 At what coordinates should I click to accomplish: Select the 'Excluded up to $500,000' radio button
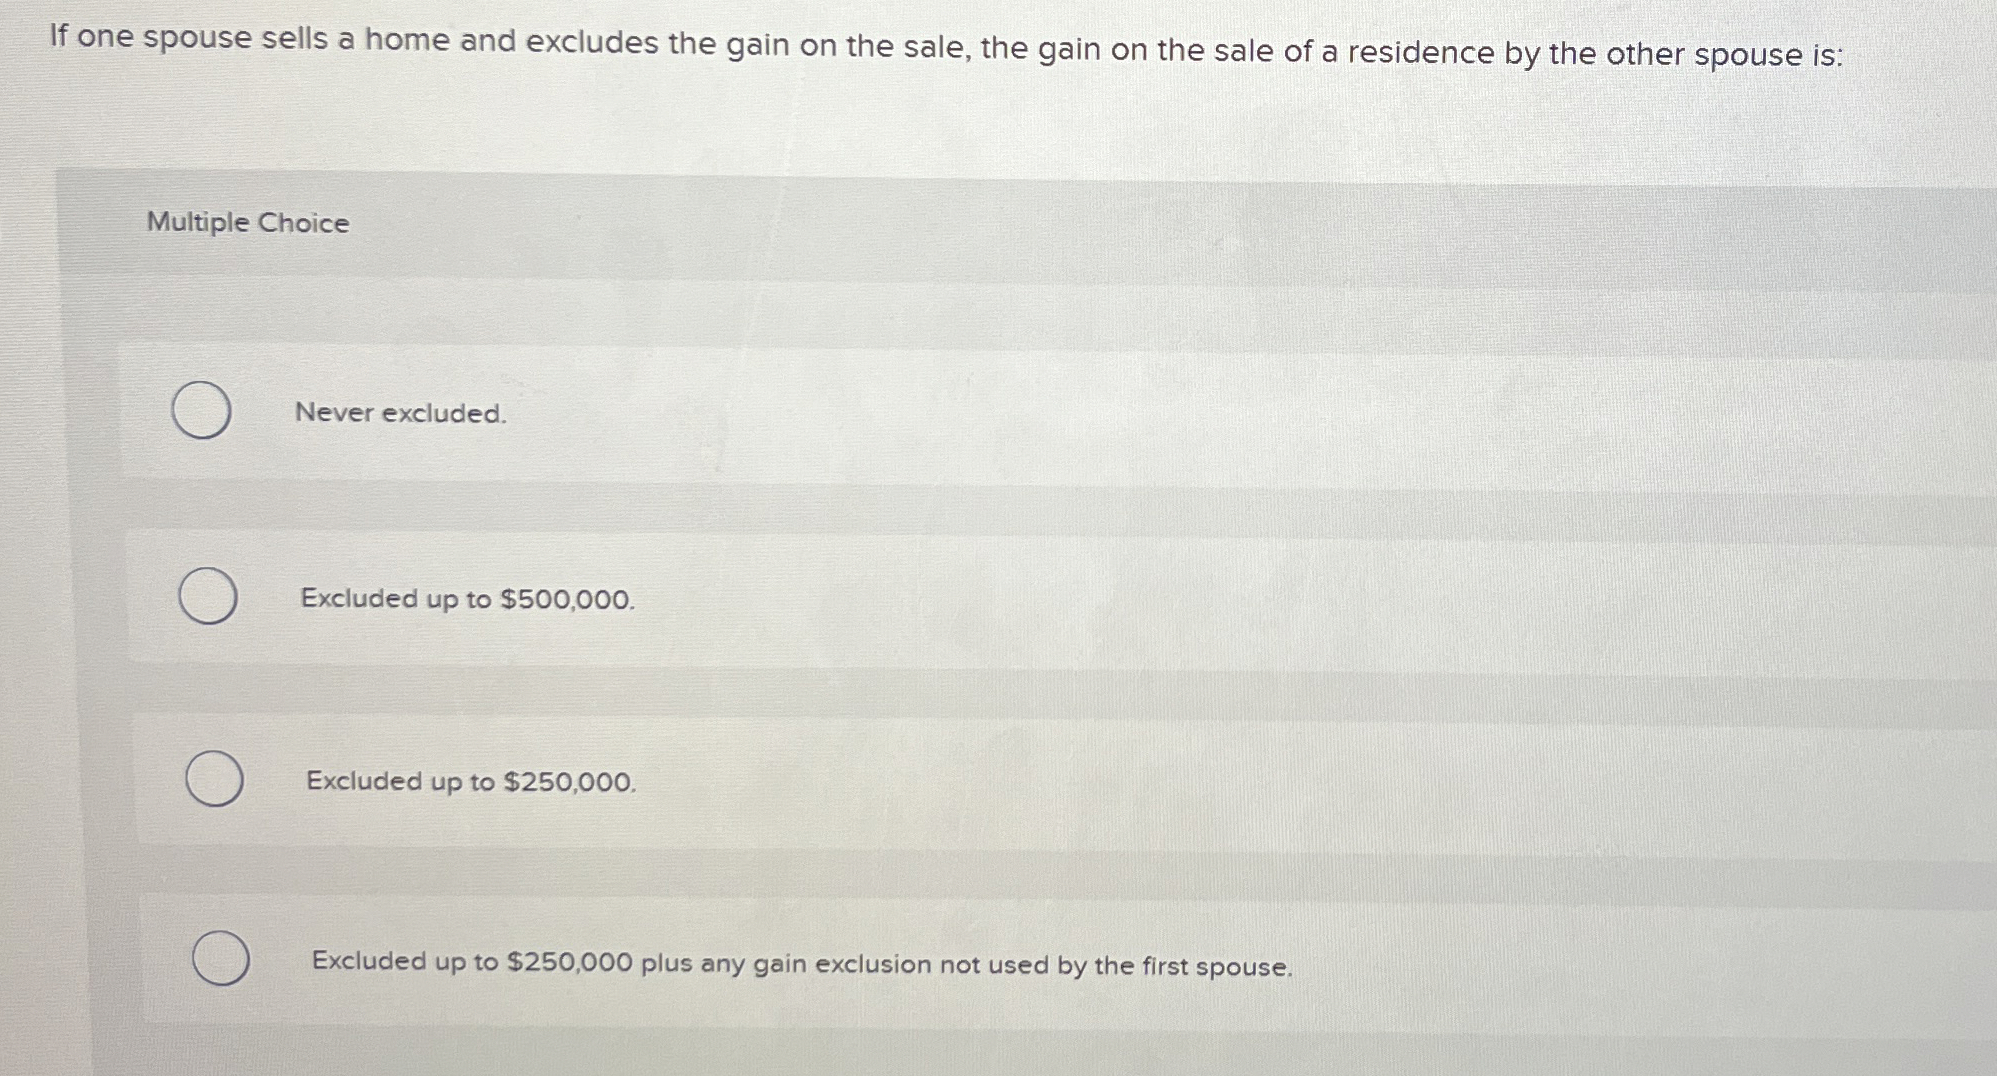point(207,597)
